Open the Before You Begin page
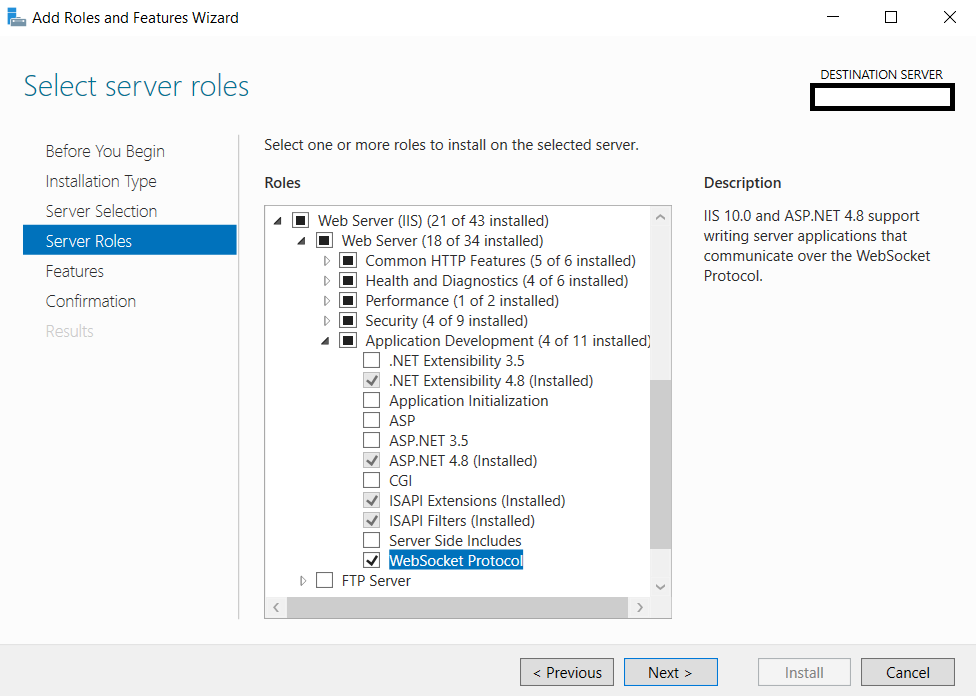976x696 pixels. [x=104, y=151]
